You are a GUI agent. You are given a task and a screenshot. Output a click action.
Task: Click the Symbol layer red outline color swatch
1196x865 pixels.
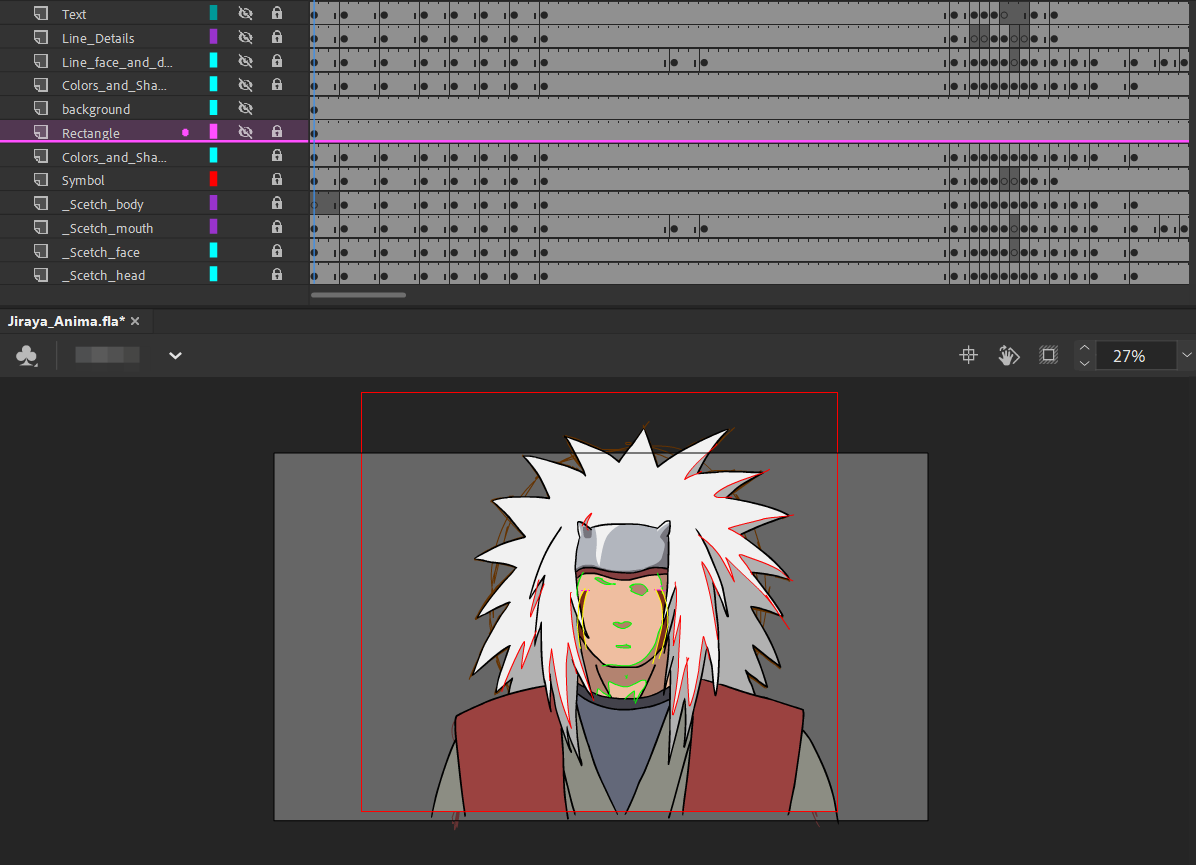coord(214,179)
